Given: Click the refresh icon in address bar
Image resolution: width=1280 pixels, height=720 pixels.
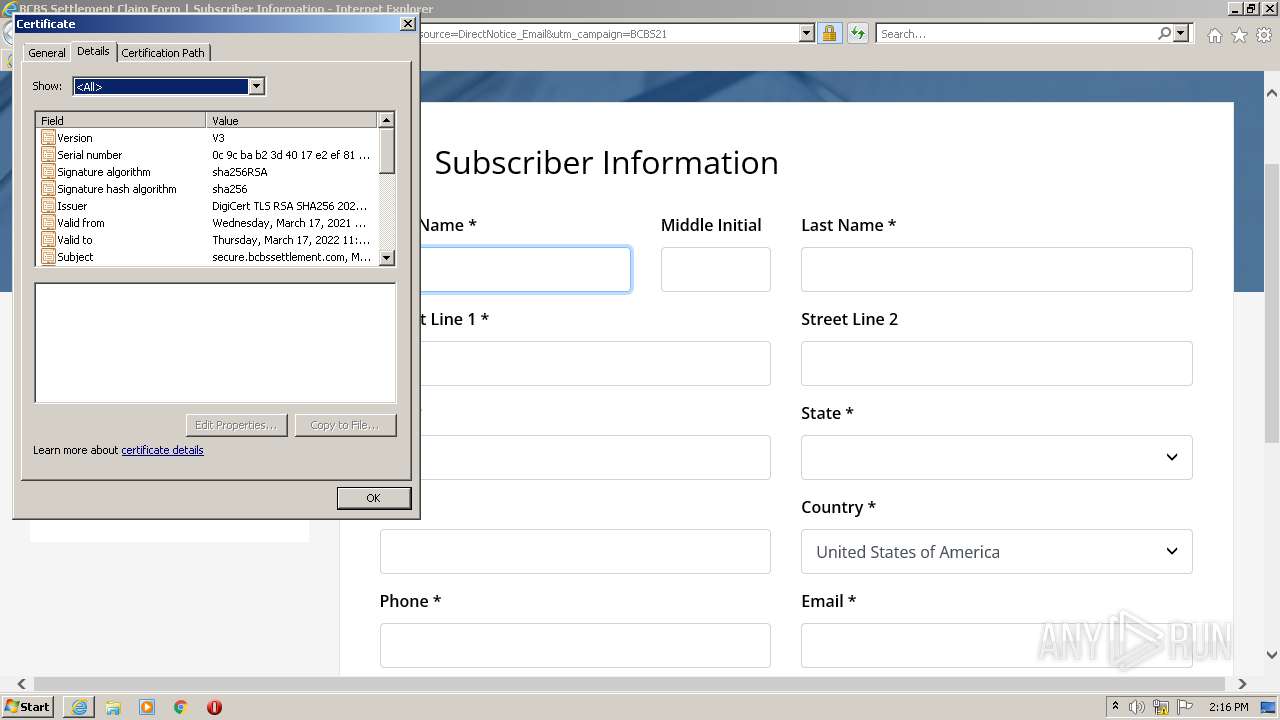Looking at the screenshot, I should tap(857, 33).
